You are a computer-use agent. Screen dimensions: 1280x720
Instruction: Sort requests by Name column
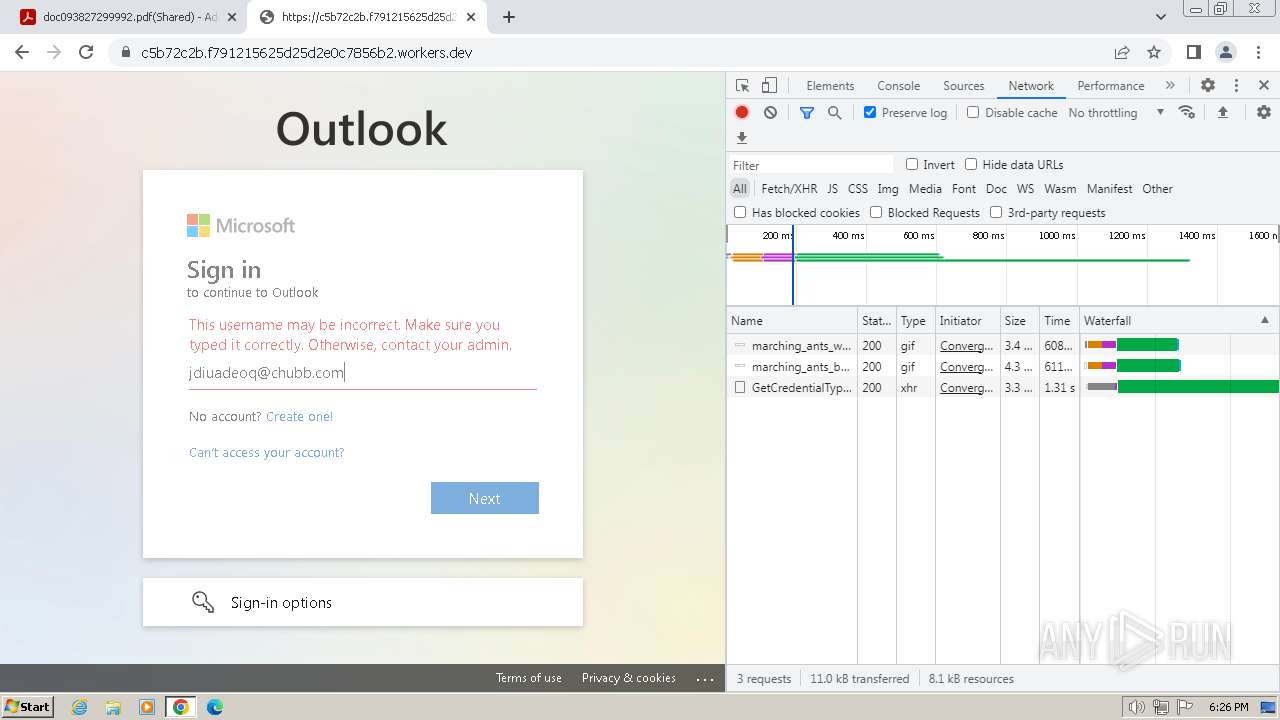click(x=792, y=320)
